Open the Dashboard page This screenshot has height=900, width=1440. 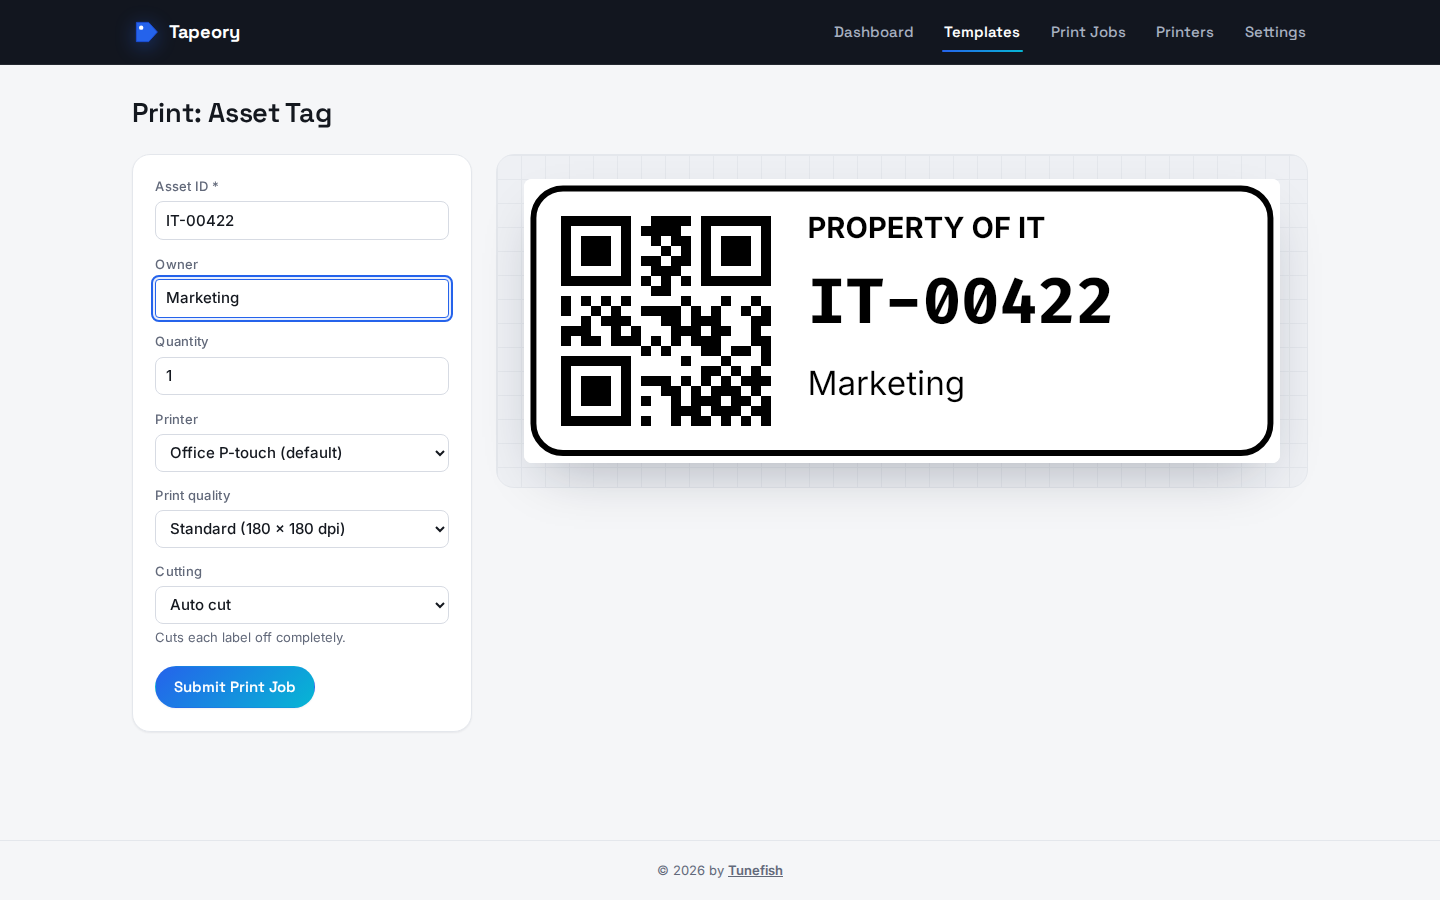pos(874,32)
